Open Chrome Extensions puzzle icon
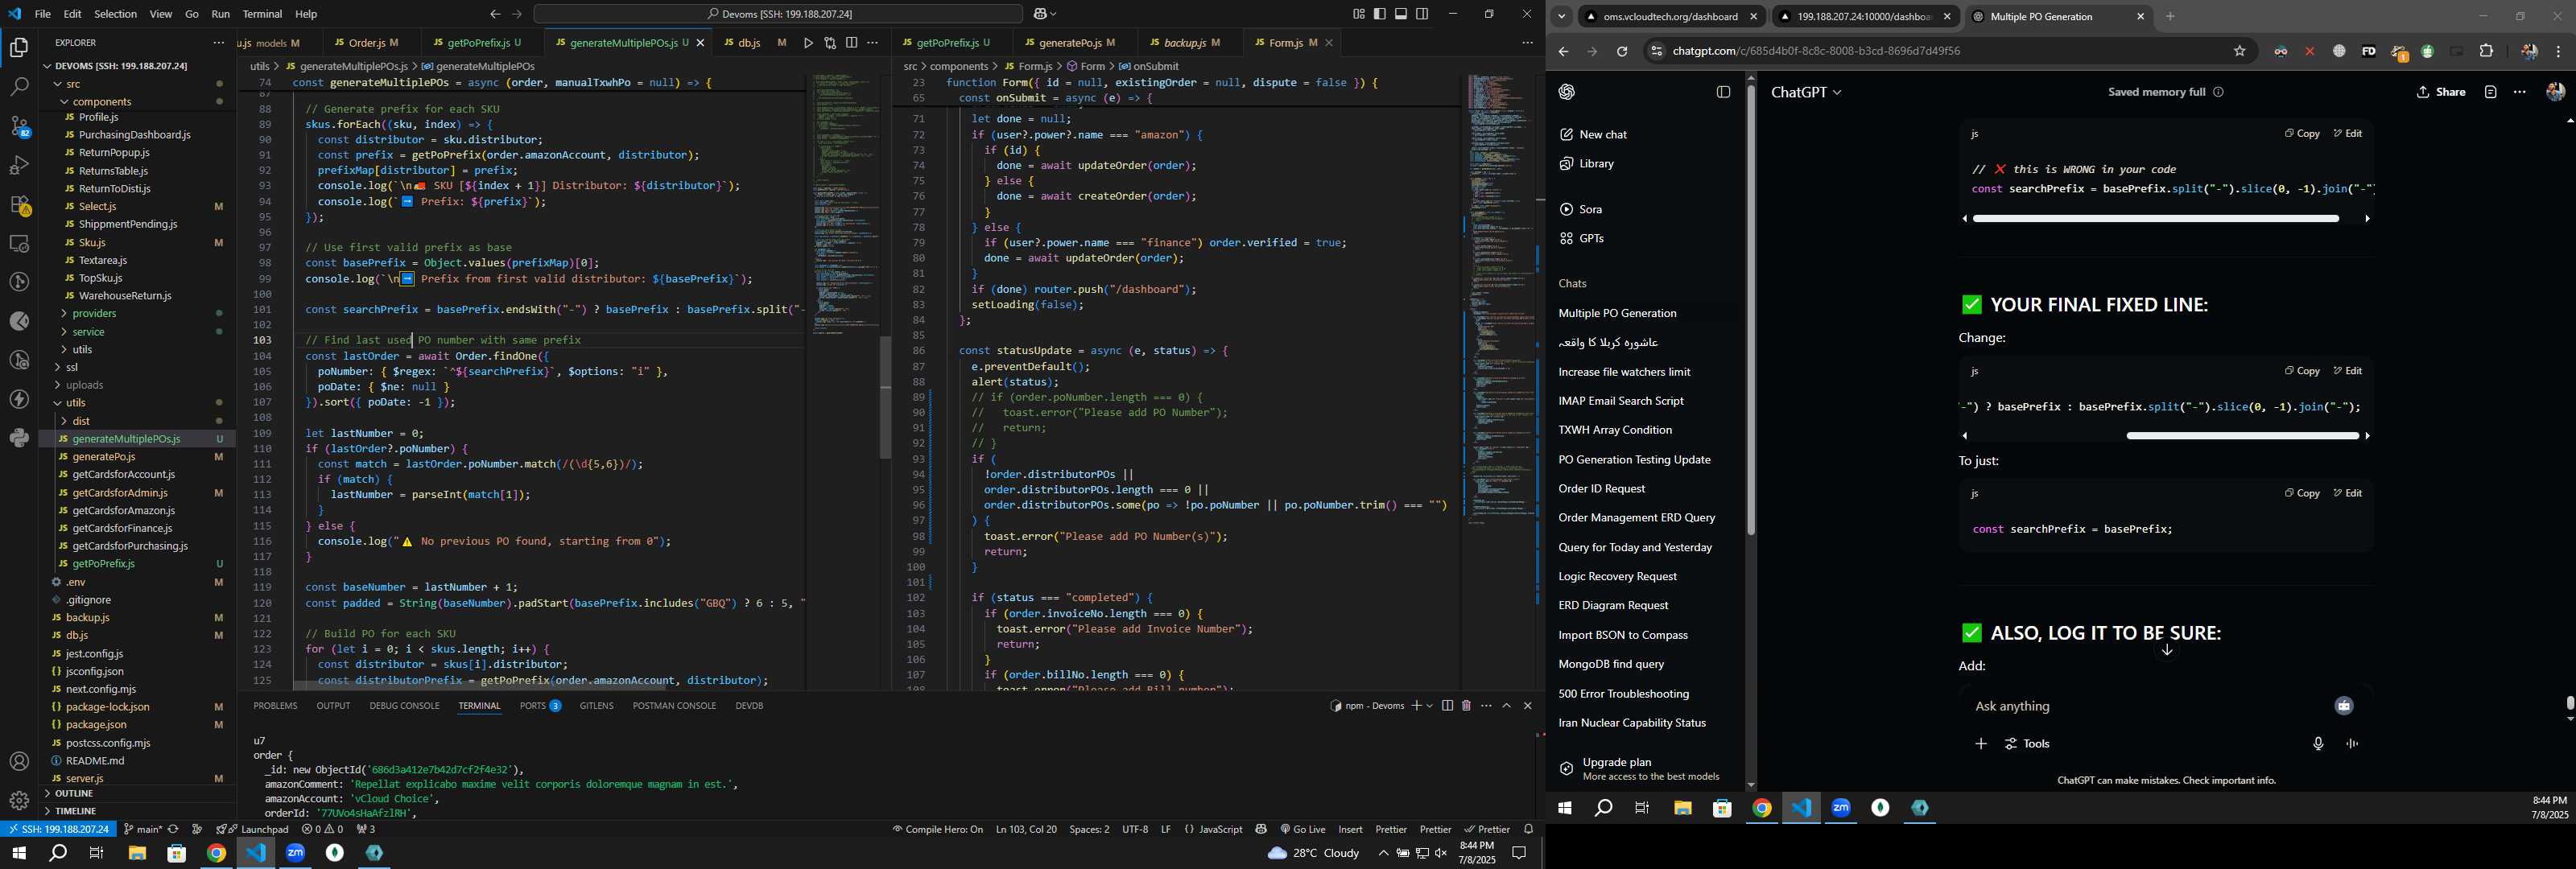 (2486, 51)
